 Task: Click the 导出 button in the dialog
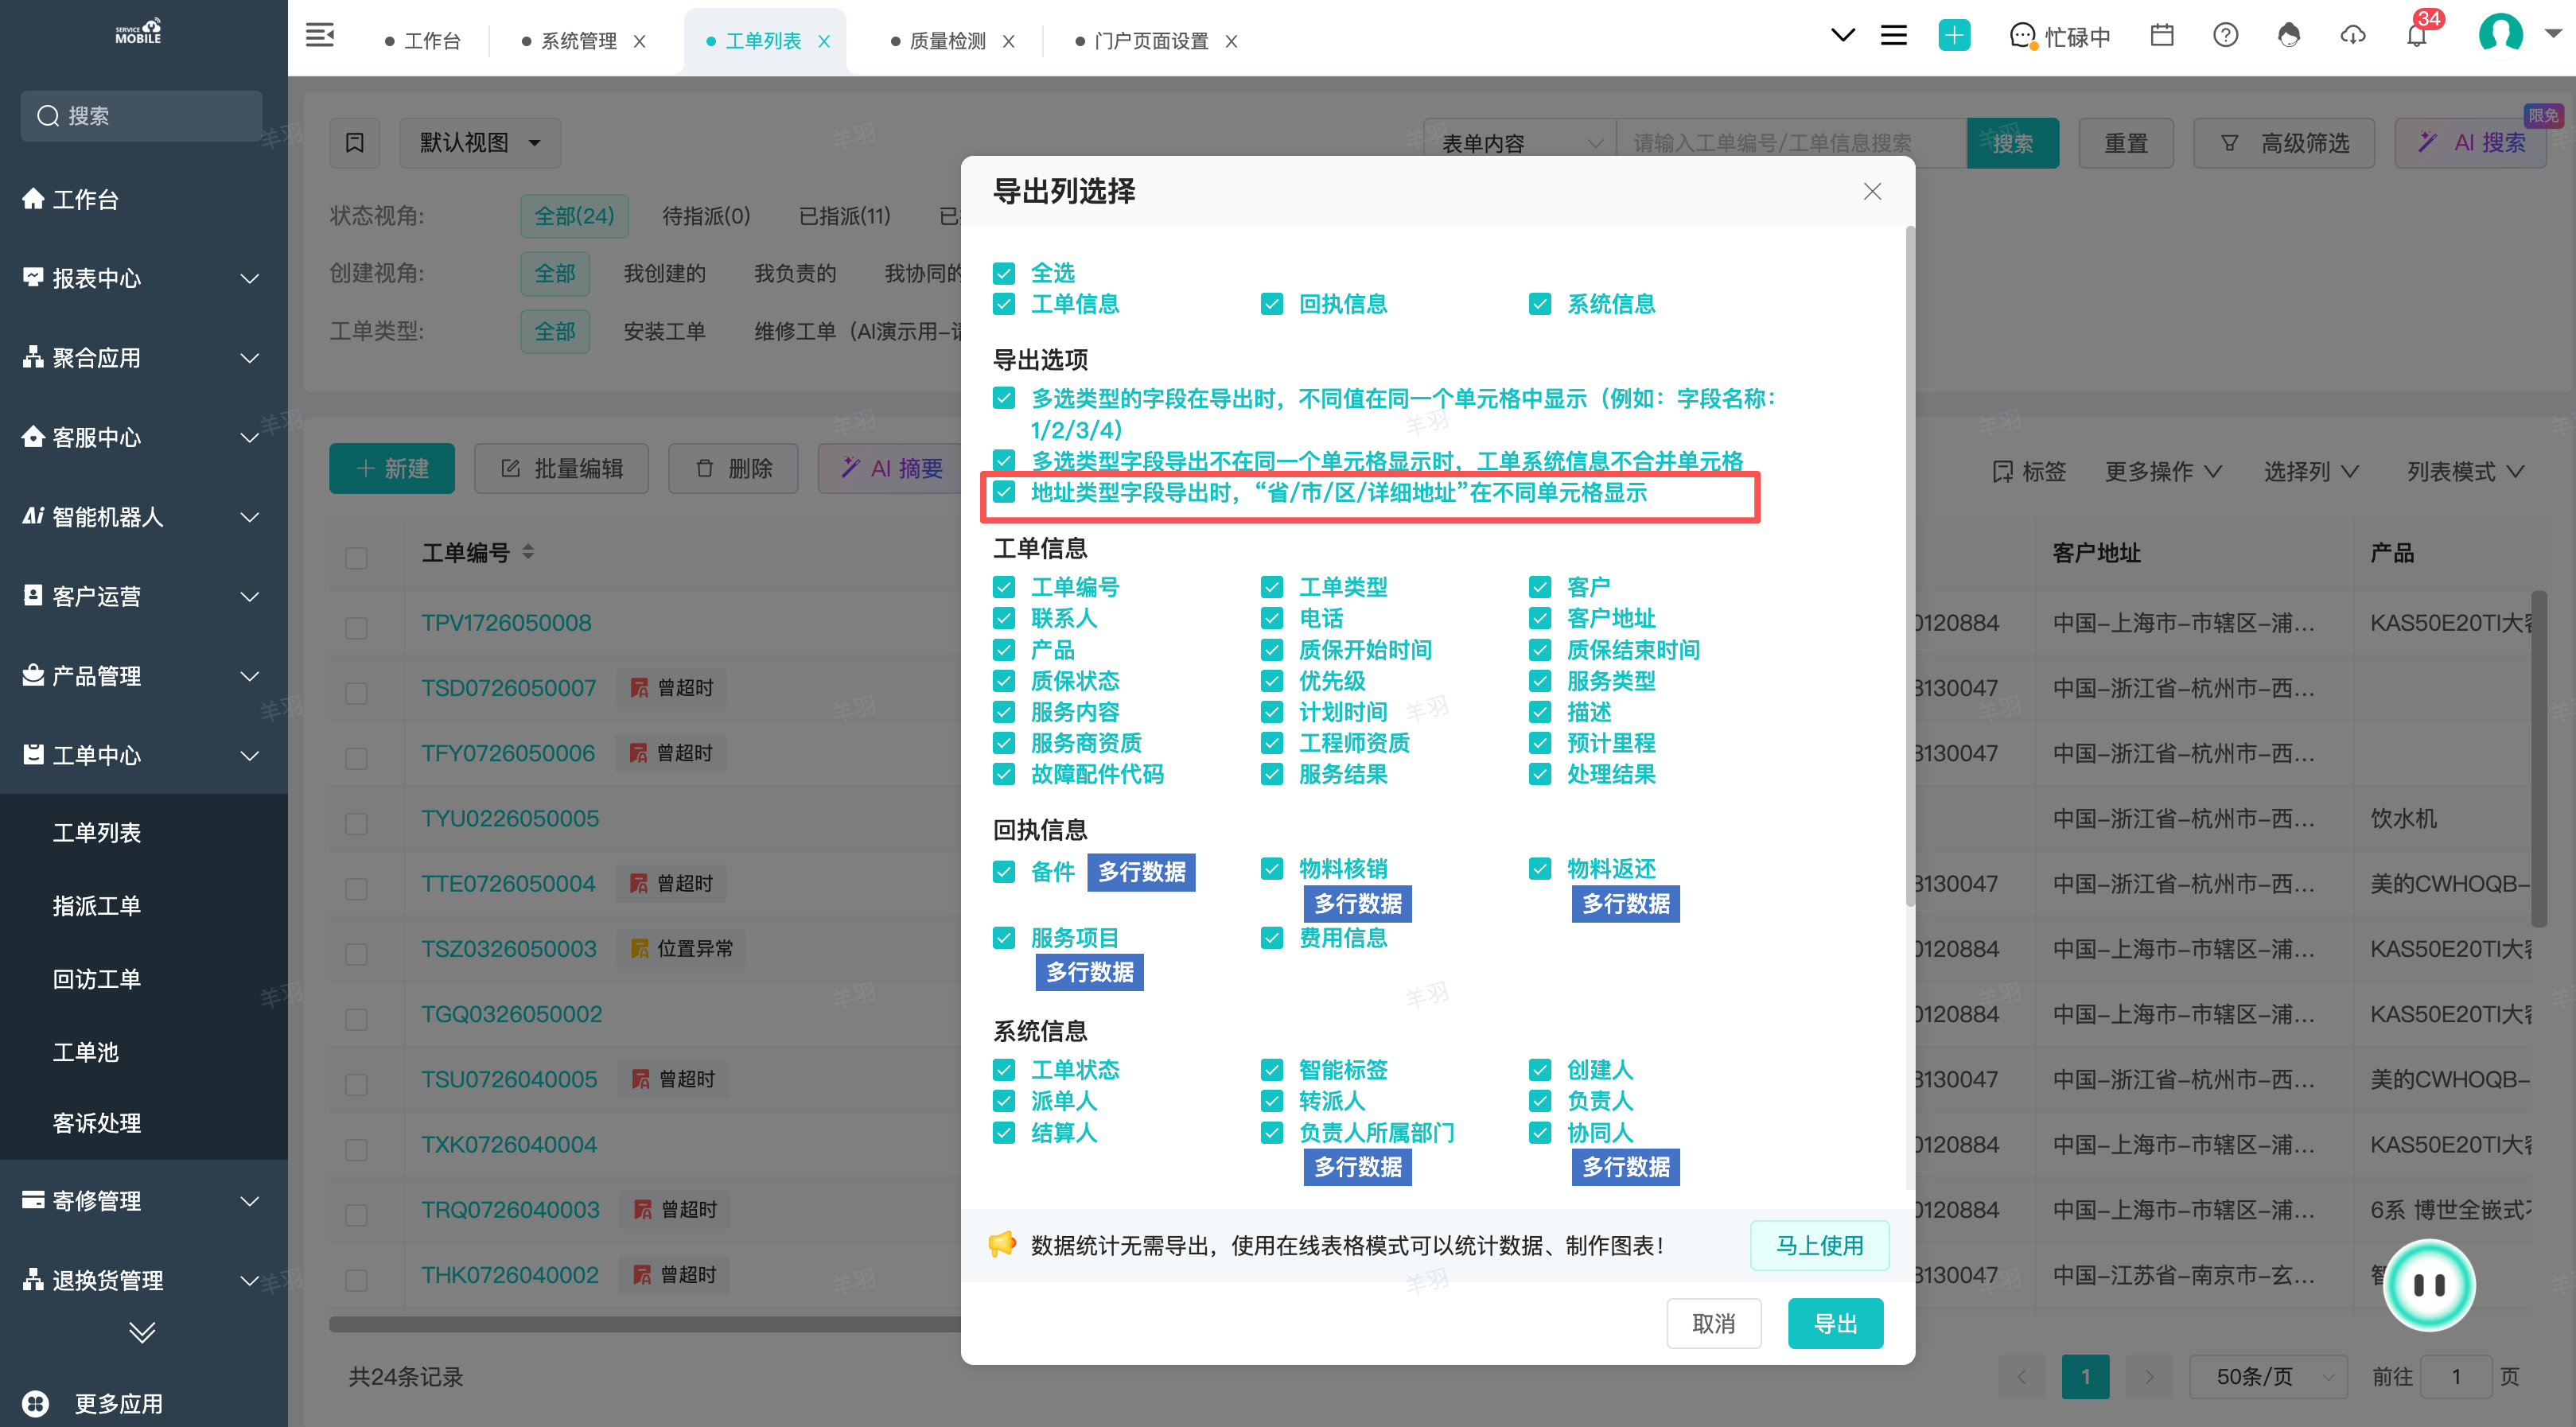tap(1836, 1324)
